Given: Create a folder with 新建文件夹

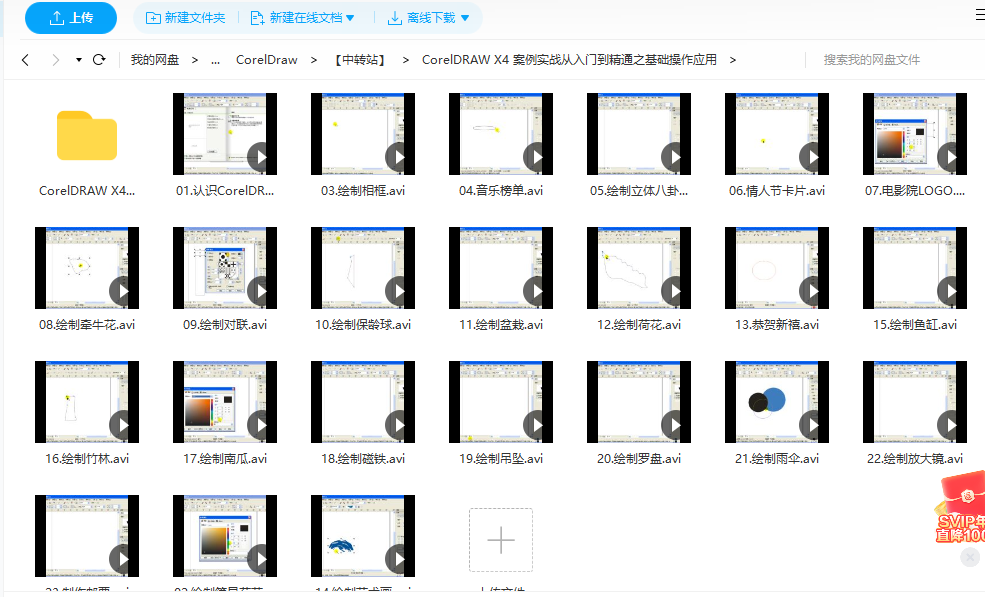Looking at the screenshot, I should point(185,18).
